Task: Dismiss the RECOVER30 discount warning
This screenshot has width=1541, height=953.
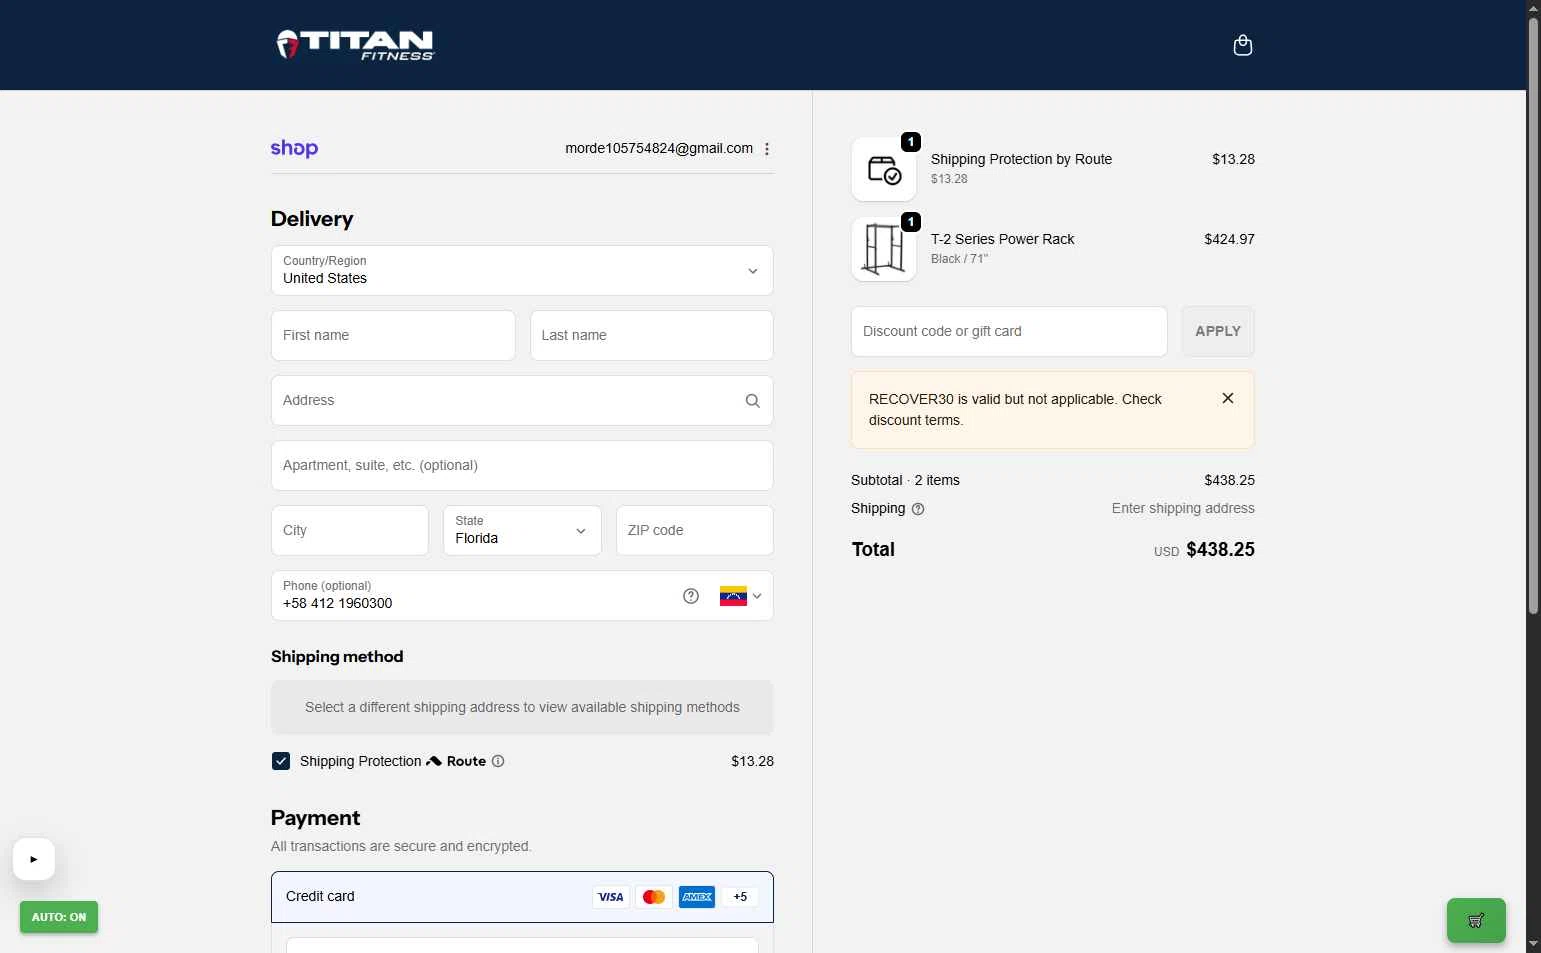Action: point(1228,398)
